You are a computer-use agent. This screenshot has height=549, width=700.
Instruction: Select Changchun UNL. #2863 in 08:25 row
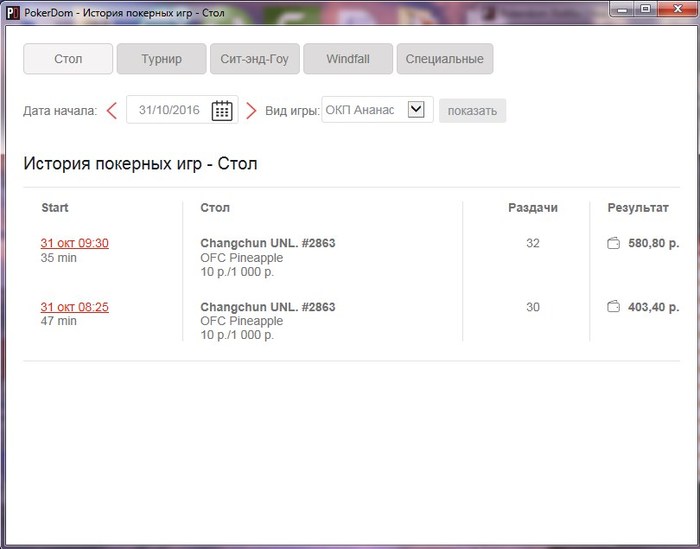[x=268, y=307]
